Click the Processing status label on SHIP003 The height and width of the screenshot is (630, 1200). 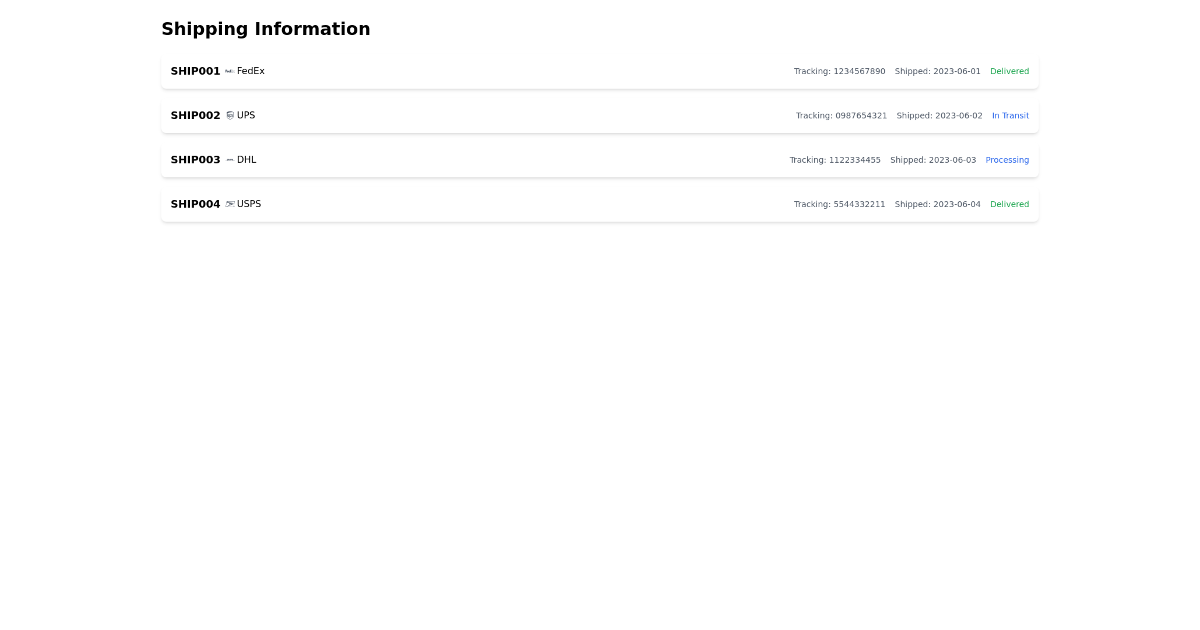[1007, 159]
